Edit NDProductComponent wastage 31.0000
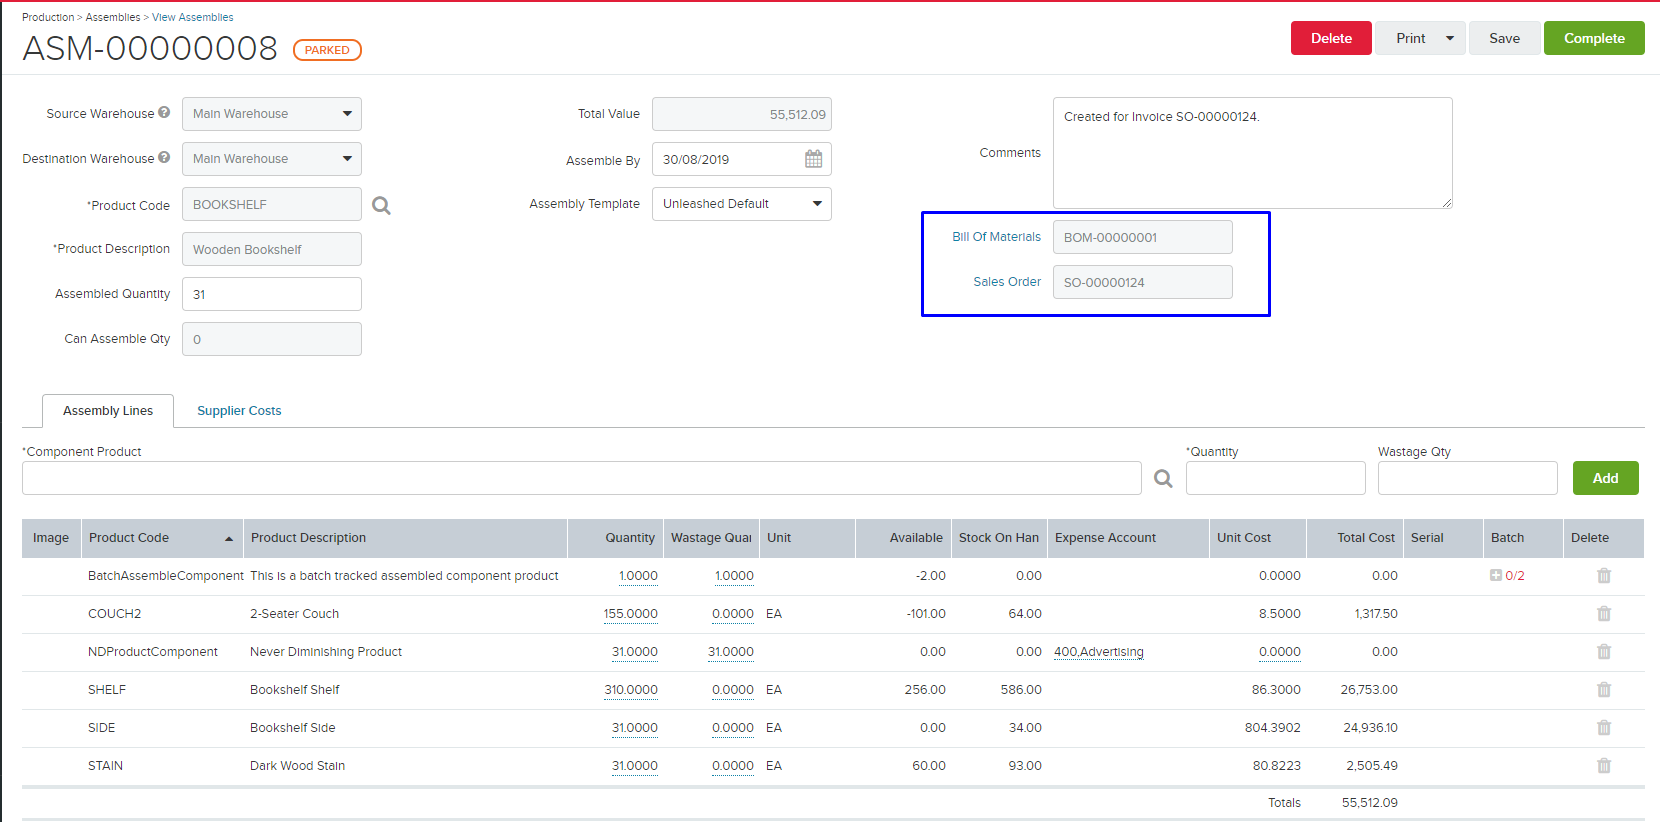Screen dimensions: 1660x822 pos(731,652)
